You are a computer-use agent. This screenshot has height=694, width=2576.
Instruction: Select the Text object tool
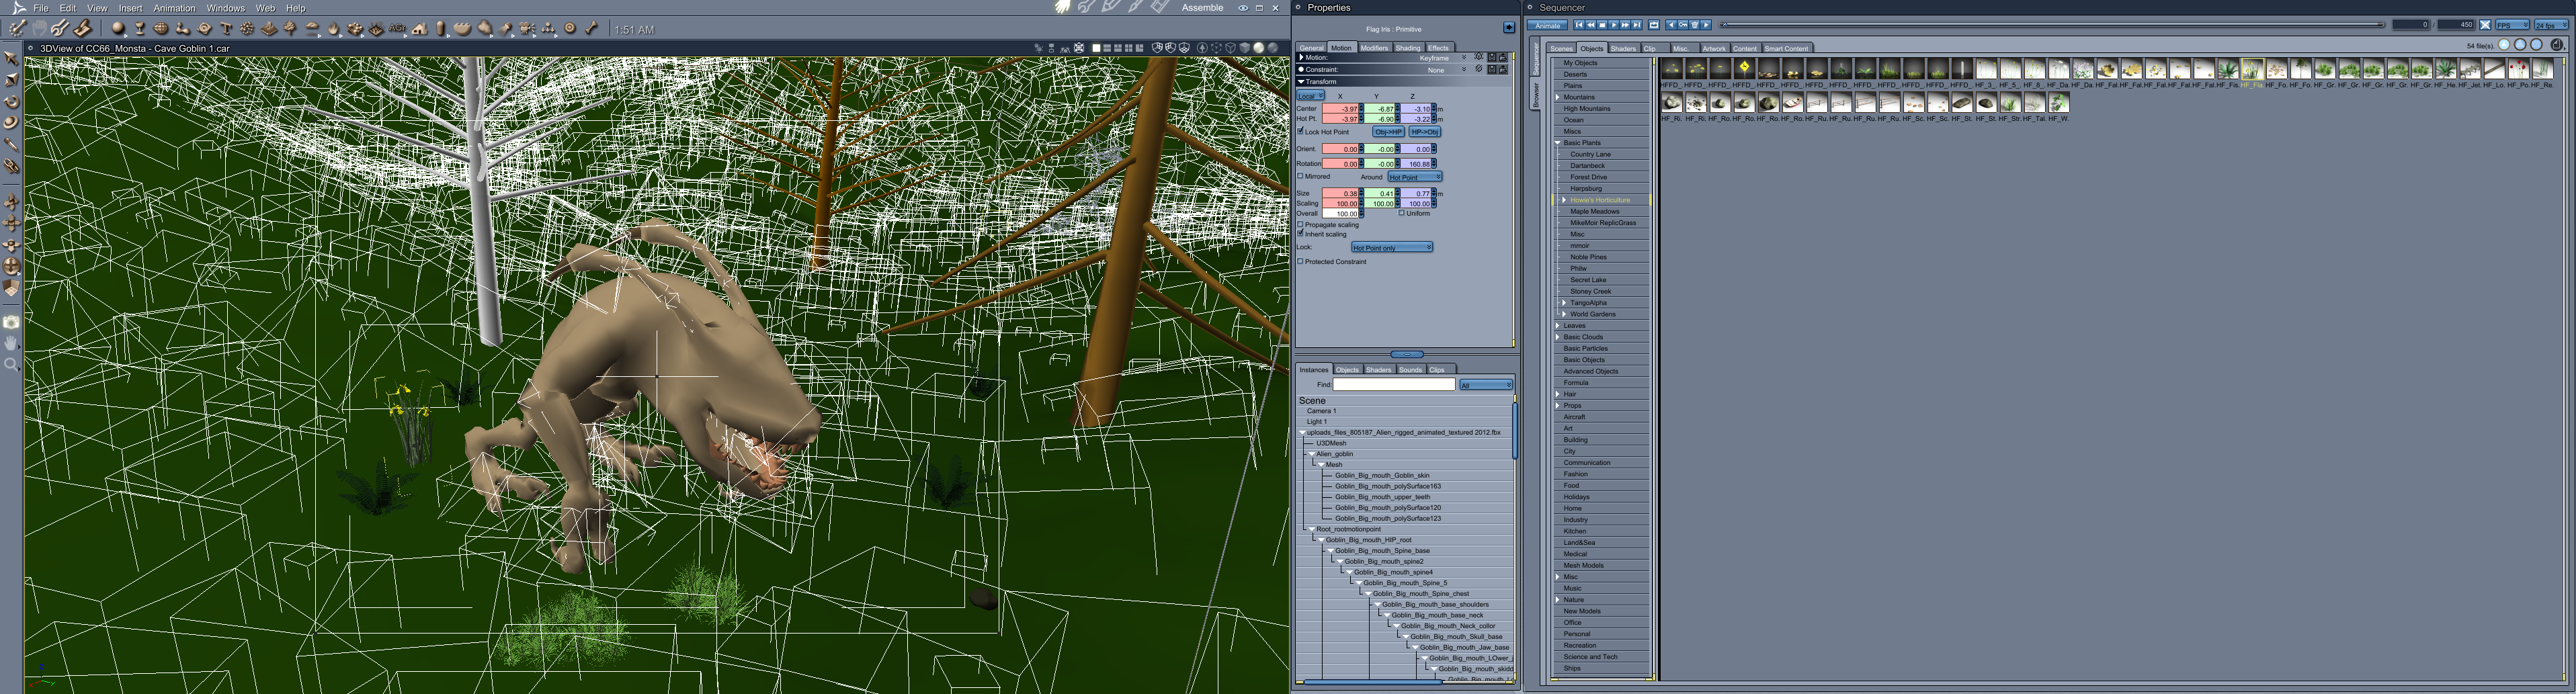tap(226, 29)
